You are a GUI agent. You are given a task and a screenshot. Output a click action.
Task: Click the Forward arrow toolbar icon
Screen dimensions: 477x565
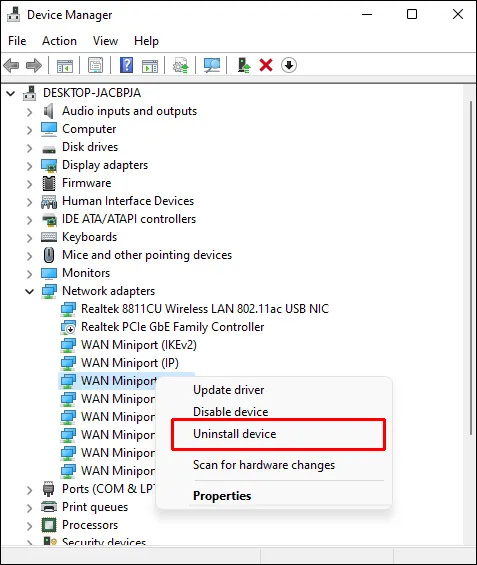34,66
